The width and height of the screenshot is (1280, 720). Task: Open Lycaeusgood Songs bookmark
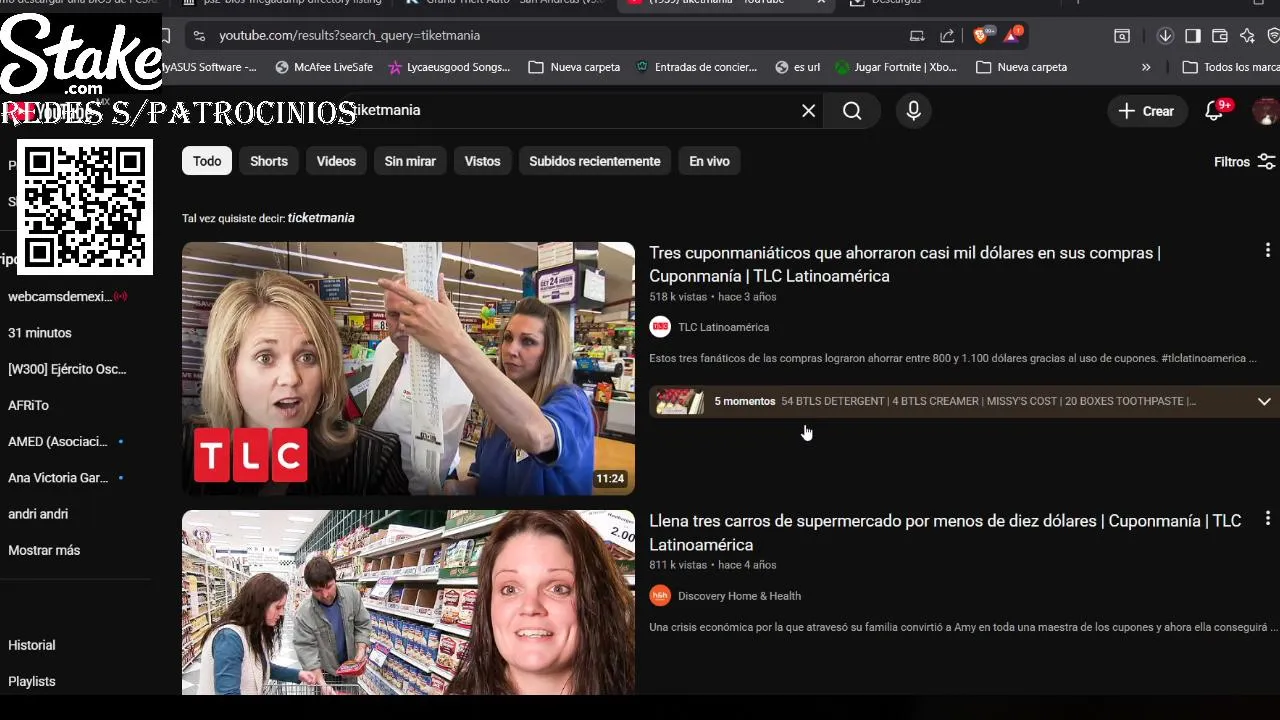coord(449,67)
